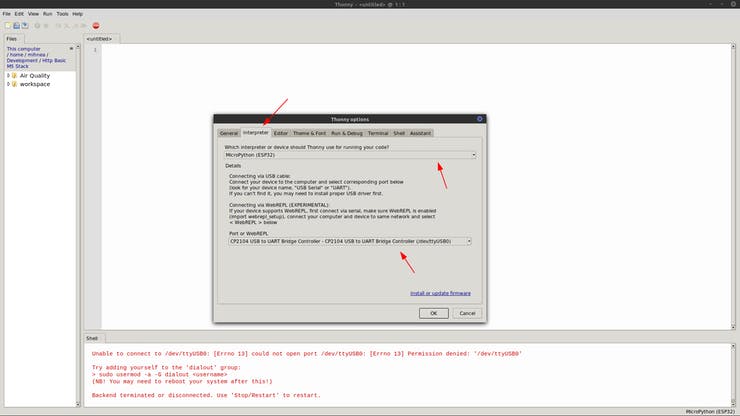Select the Interpreter options tab
Viewport: 740px width, 416px height.
pyautogui.click(x=256, y=133)
